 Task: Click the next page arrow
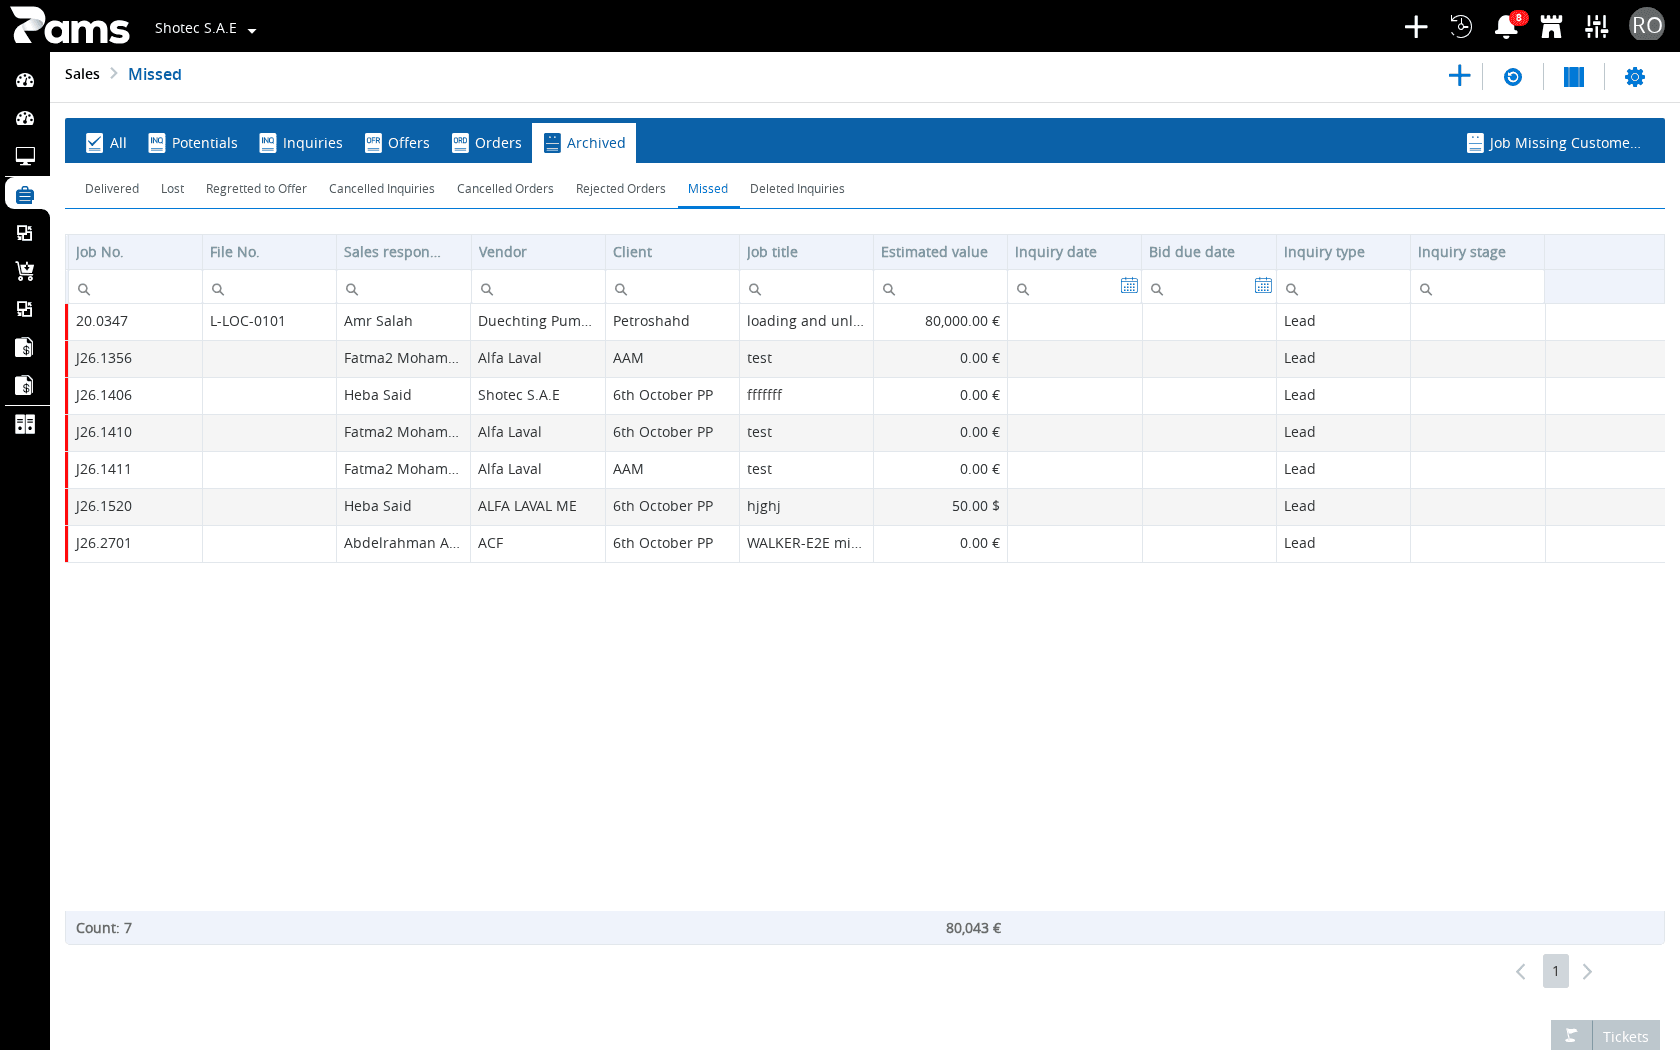coord(1587,972)
